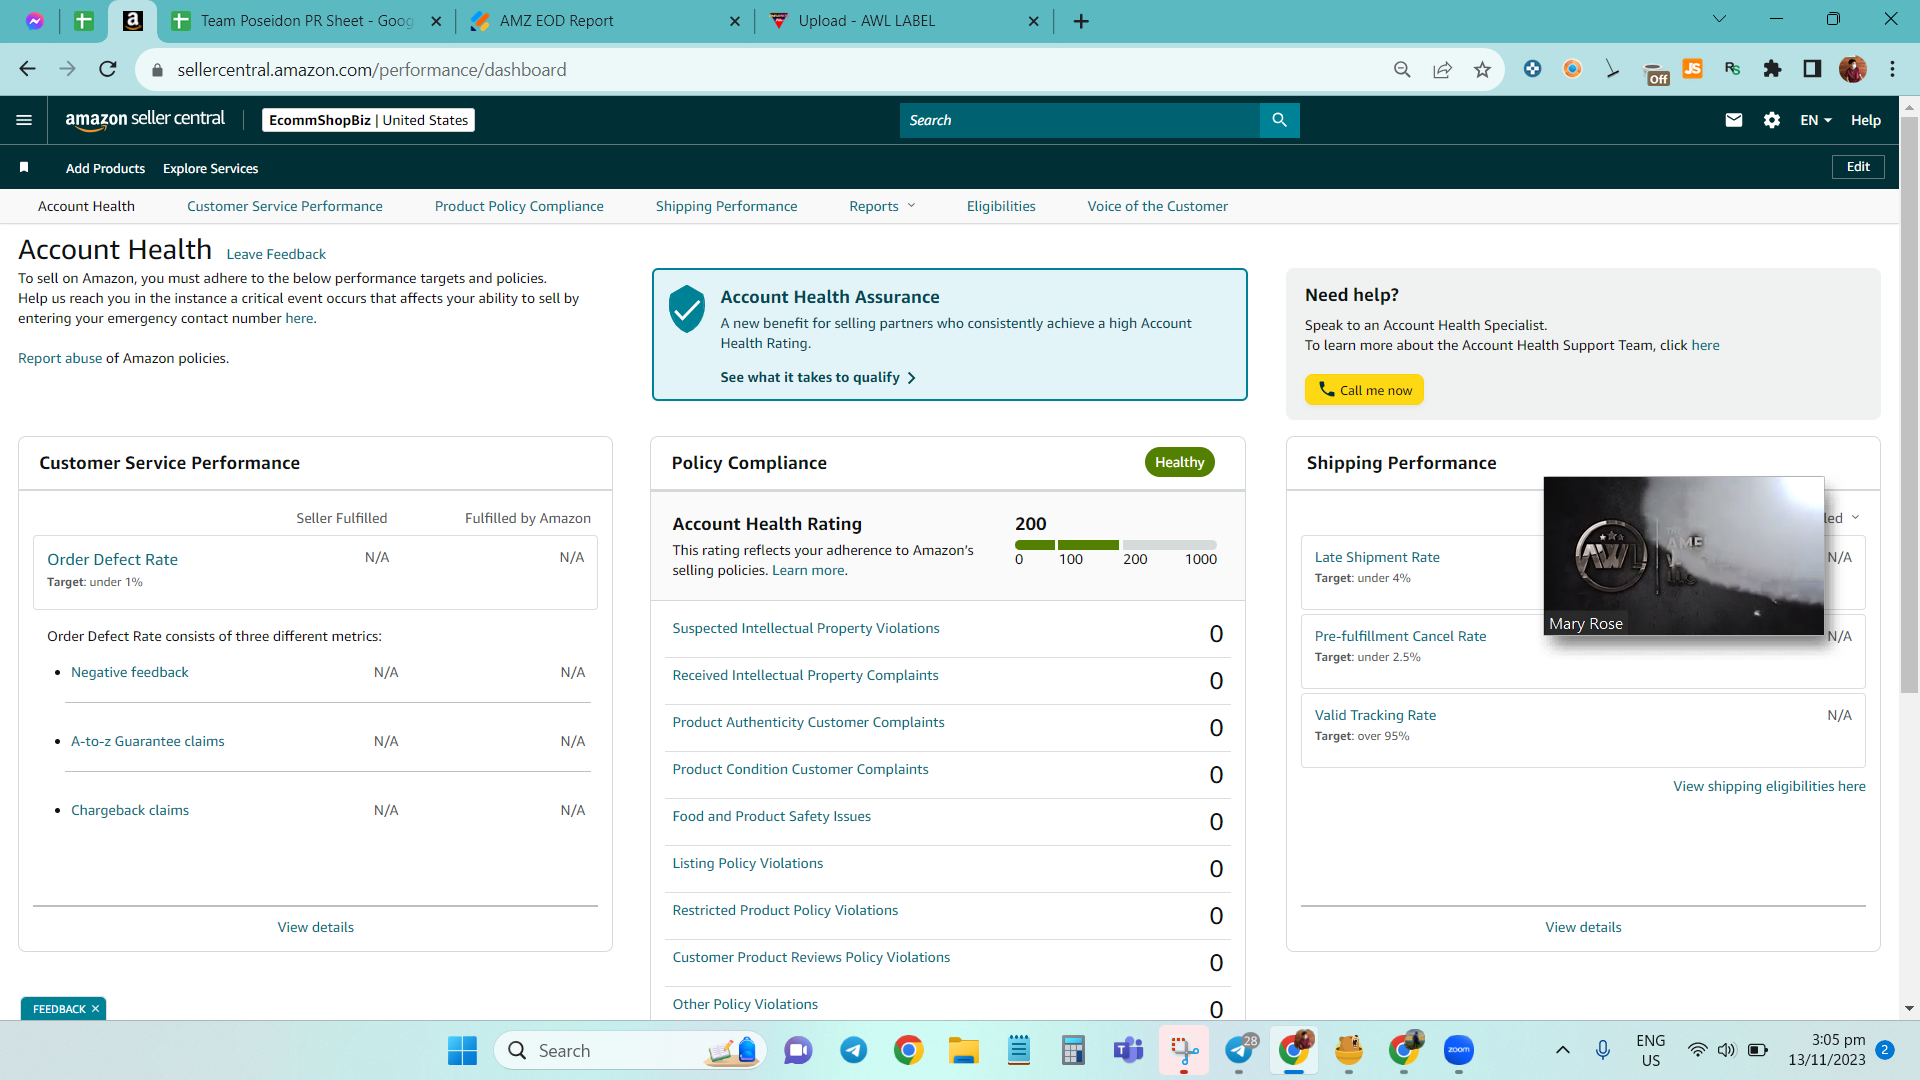This screenshot has height=1080, width=1920.
Task: Click the Call me now button
Action: (x=1364, y=390)
